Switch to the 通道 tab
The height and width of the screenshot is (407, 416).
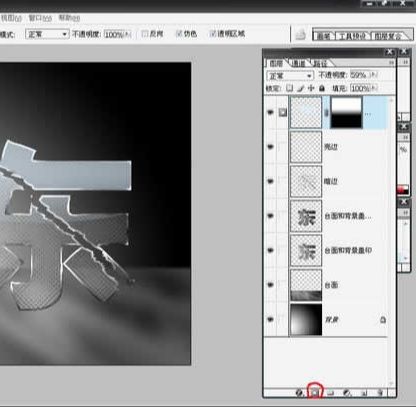[298, 63]
